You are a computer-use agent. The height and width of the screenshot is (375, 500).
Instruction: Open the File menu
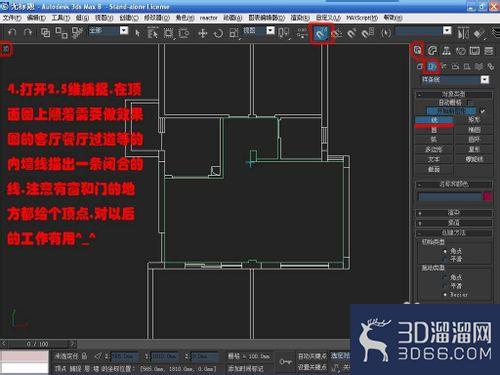[12, 18]
